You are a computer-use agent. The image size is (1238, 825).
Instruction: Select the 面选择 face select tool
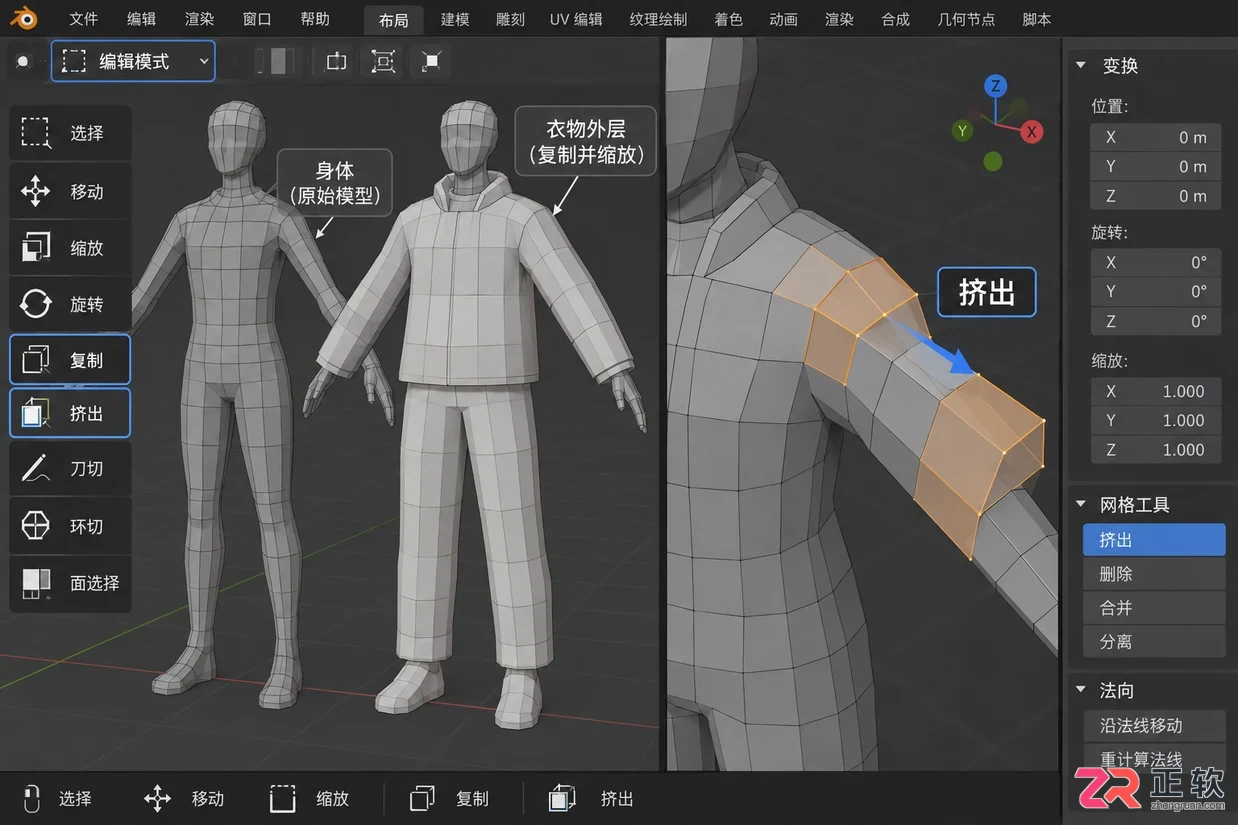(70, 583)
